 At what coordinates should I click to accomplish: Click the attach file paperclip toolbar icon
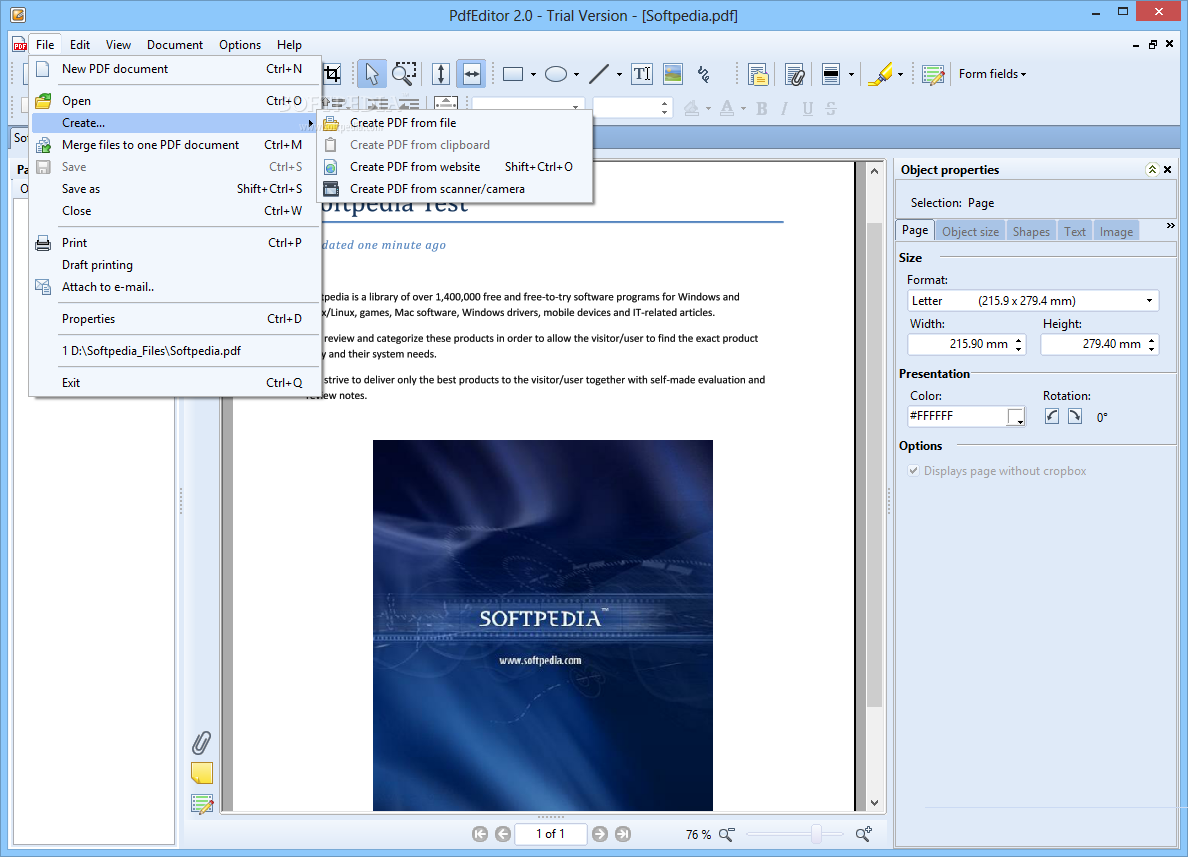click(794, 74)
